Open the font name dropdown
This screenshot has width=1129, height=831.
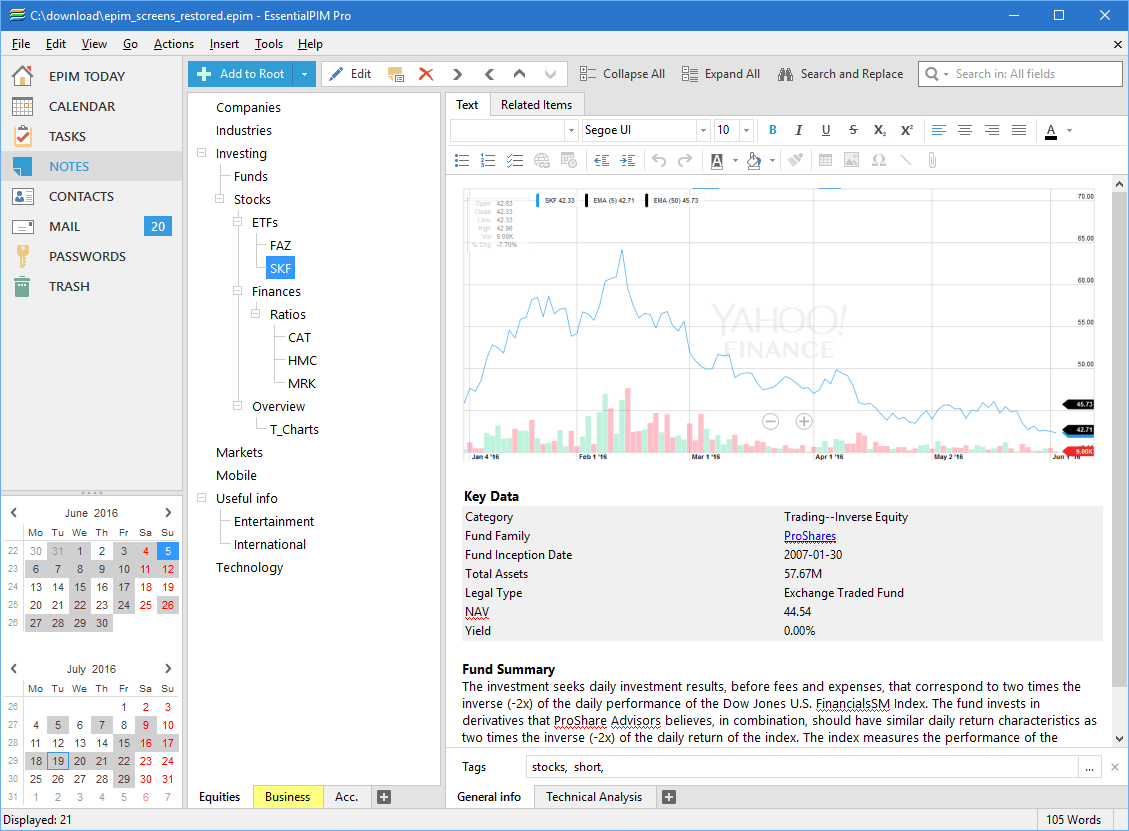point(703,130)
